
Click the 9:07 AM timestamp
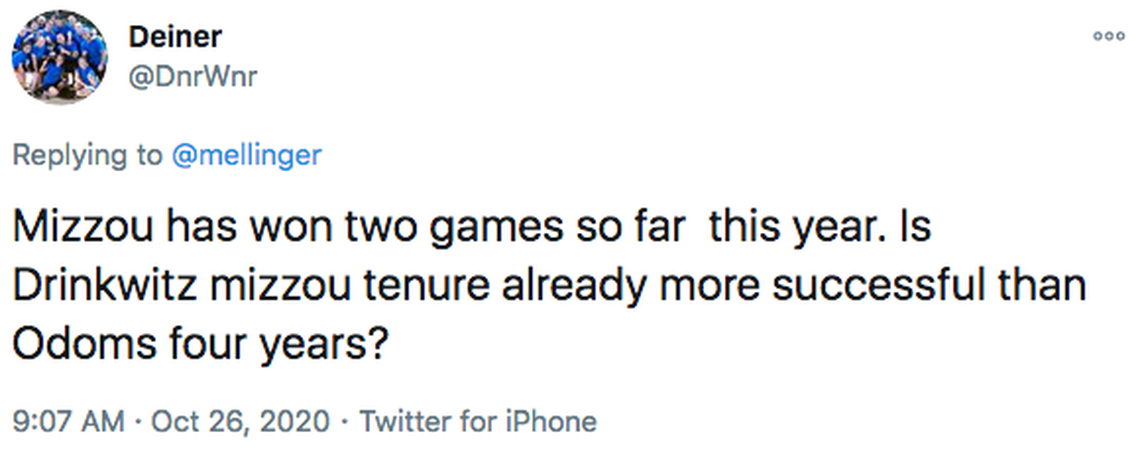coord(69,421)
